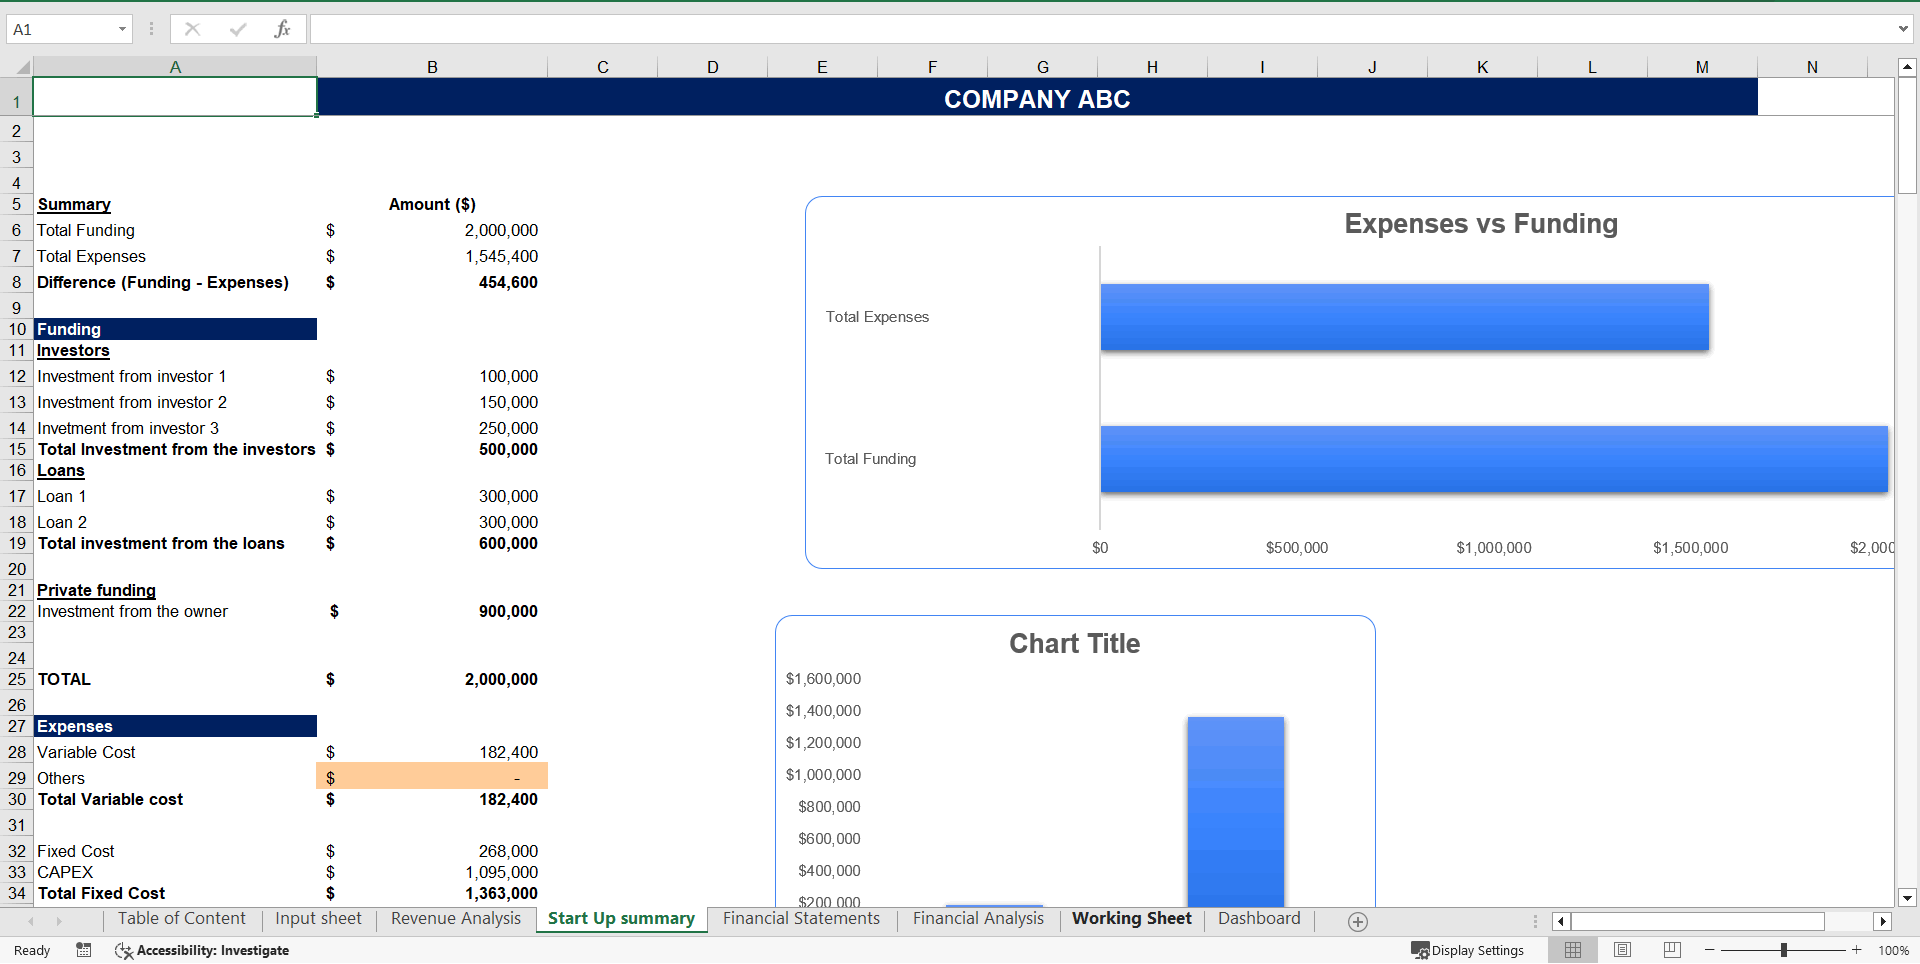The image size is (1920, 964).
Task: Click the Total Funding value 2,000,000 in row 6
Action: coord(432,230)
